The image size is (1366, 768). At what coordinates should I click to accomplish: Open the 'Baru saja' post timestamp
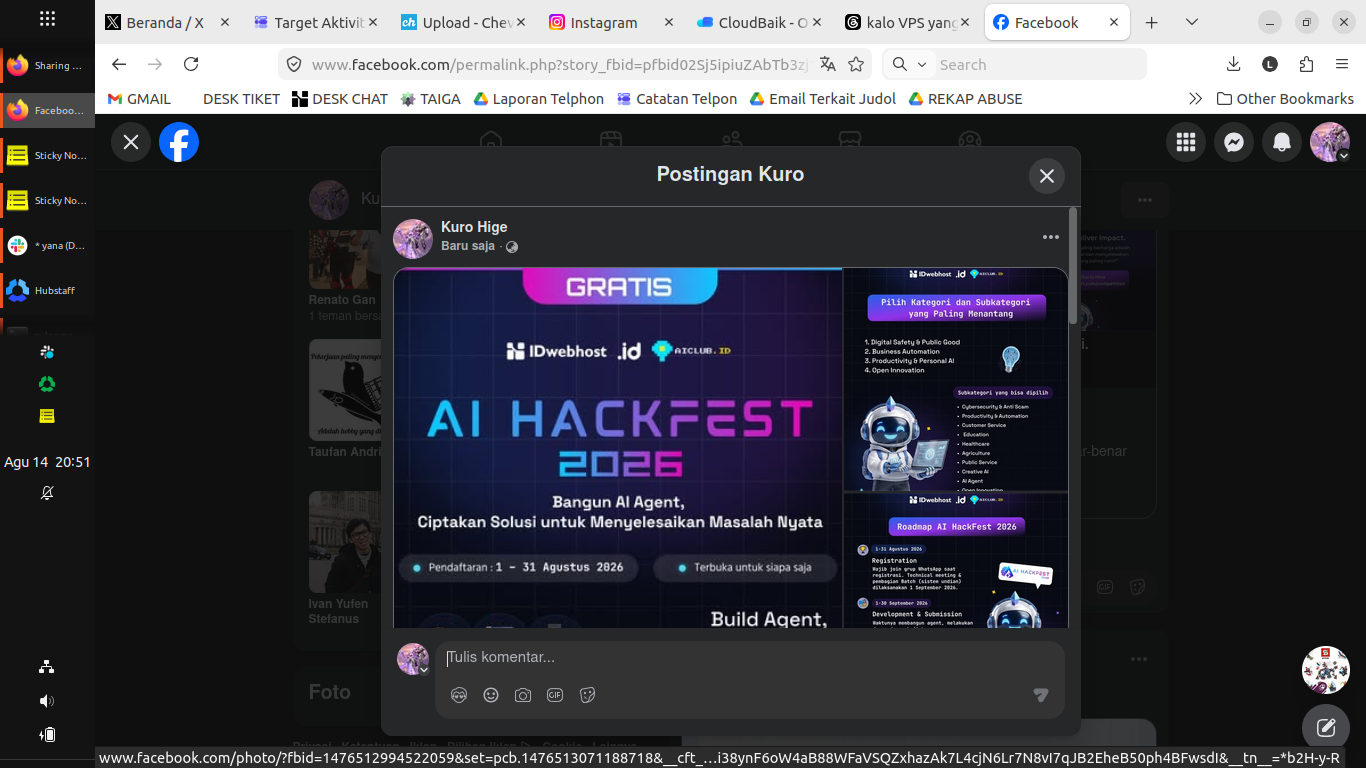click(x=468, y=246)
